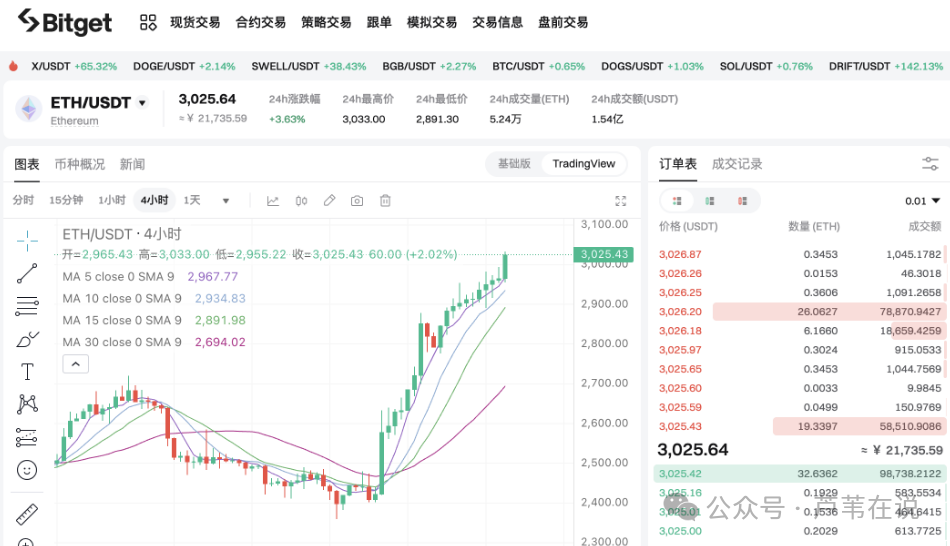This screenshot has height=546, width=950.
Task: Show sell orders only view
Action: [x=742, y=201]
